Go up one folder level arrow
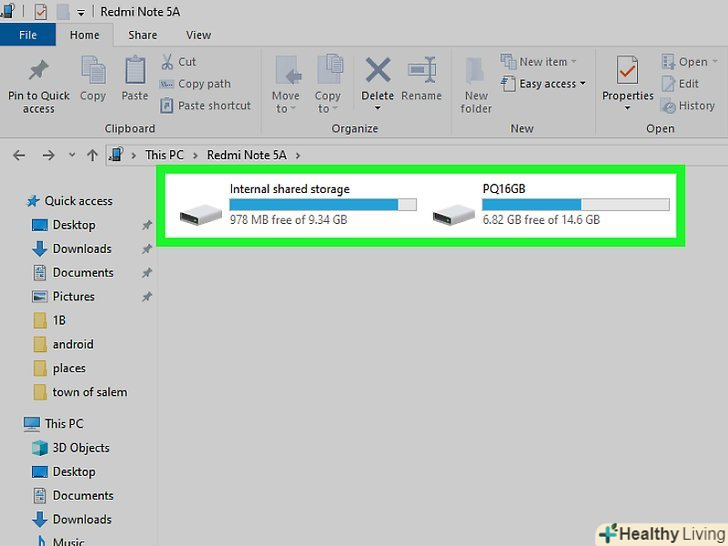728x546 pixels. tap(92, 155)
